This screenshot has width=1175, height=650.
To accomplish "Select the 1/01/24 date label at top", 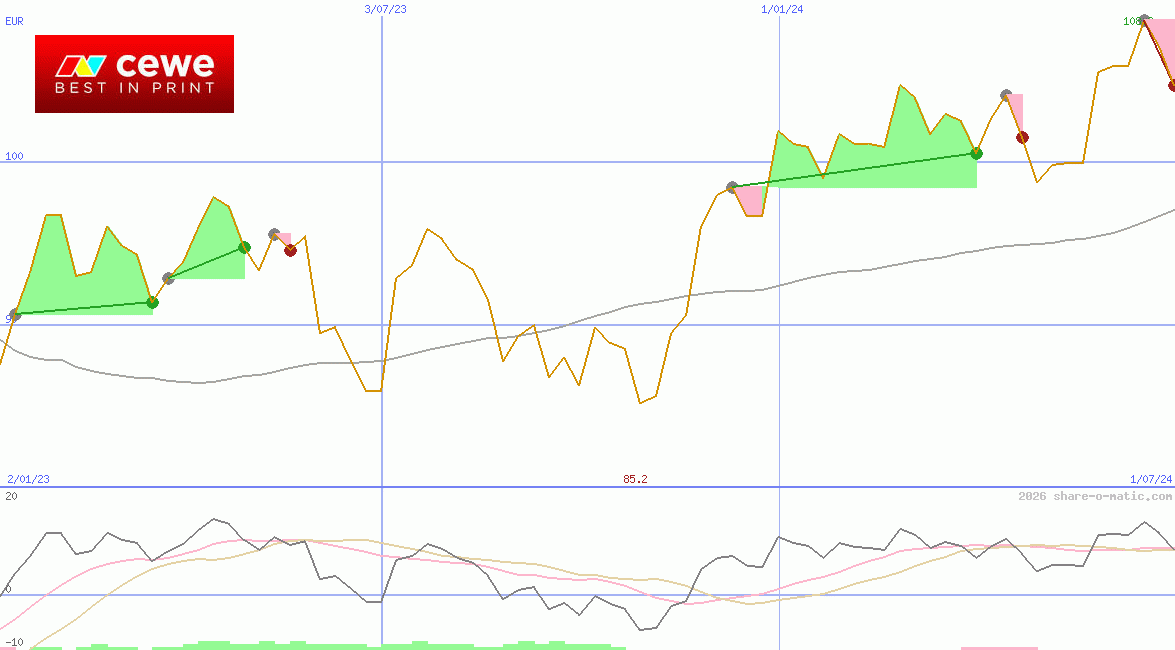I will [x=782, y=9].
